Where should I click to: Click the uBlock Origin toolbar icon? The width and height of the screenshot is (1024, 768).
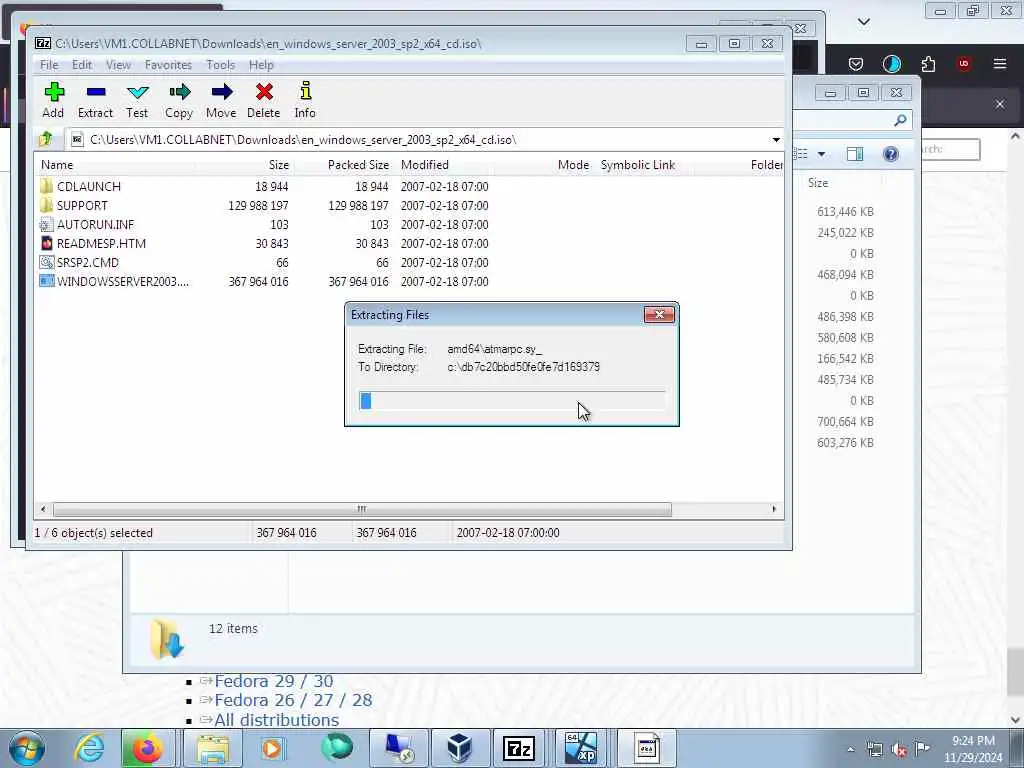coord(963,63)
